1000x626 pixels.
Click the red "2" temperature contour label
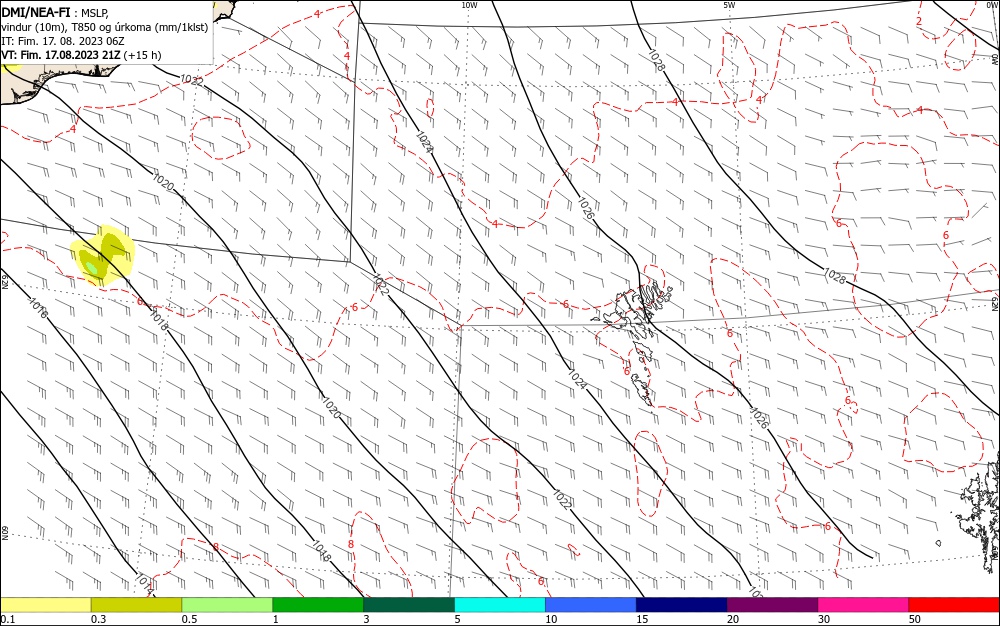point(919,21)
